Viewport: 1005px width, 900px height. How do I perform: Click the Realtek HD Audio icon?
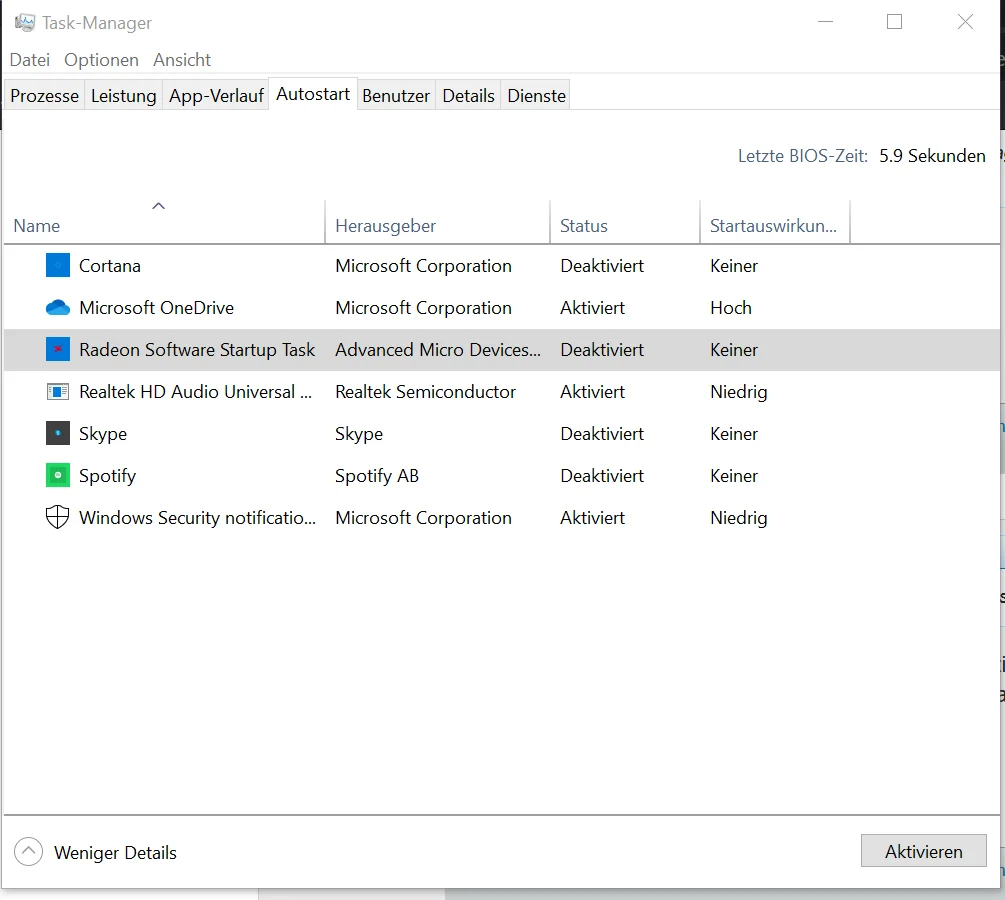tap(58, 392)
